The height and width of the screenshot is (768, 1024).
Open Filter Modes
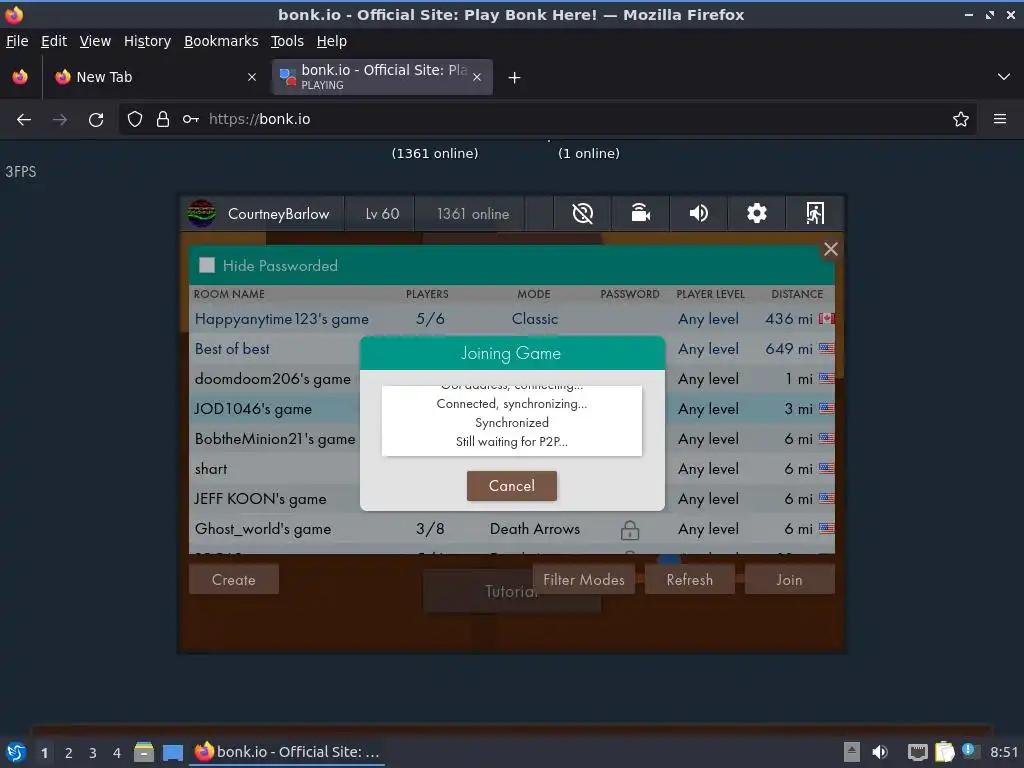(x=584, y=579)
